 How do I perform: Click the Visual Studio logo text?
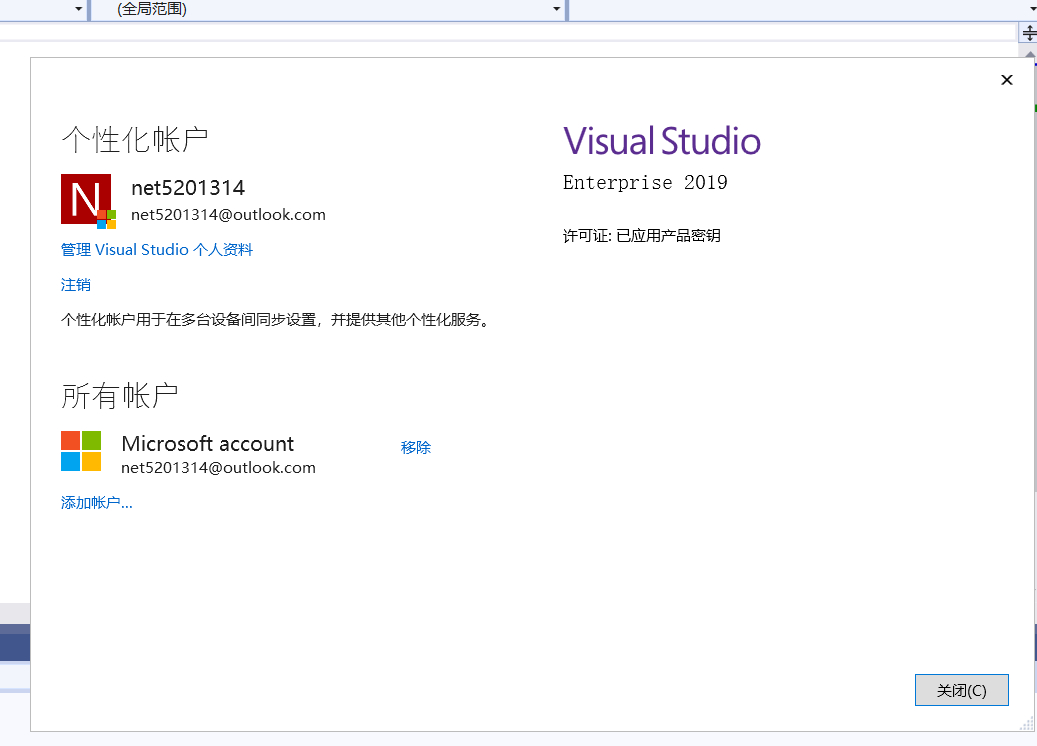(662, 141)
